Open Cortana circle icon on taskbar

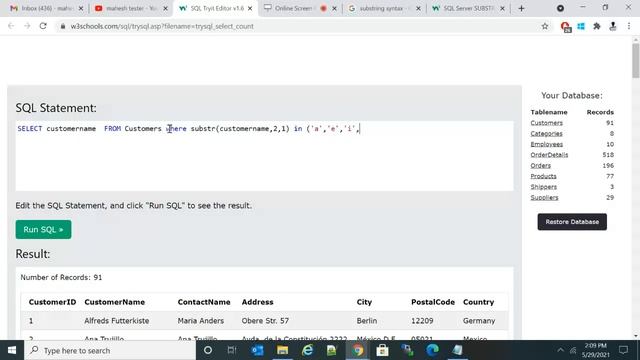(208, 350)
